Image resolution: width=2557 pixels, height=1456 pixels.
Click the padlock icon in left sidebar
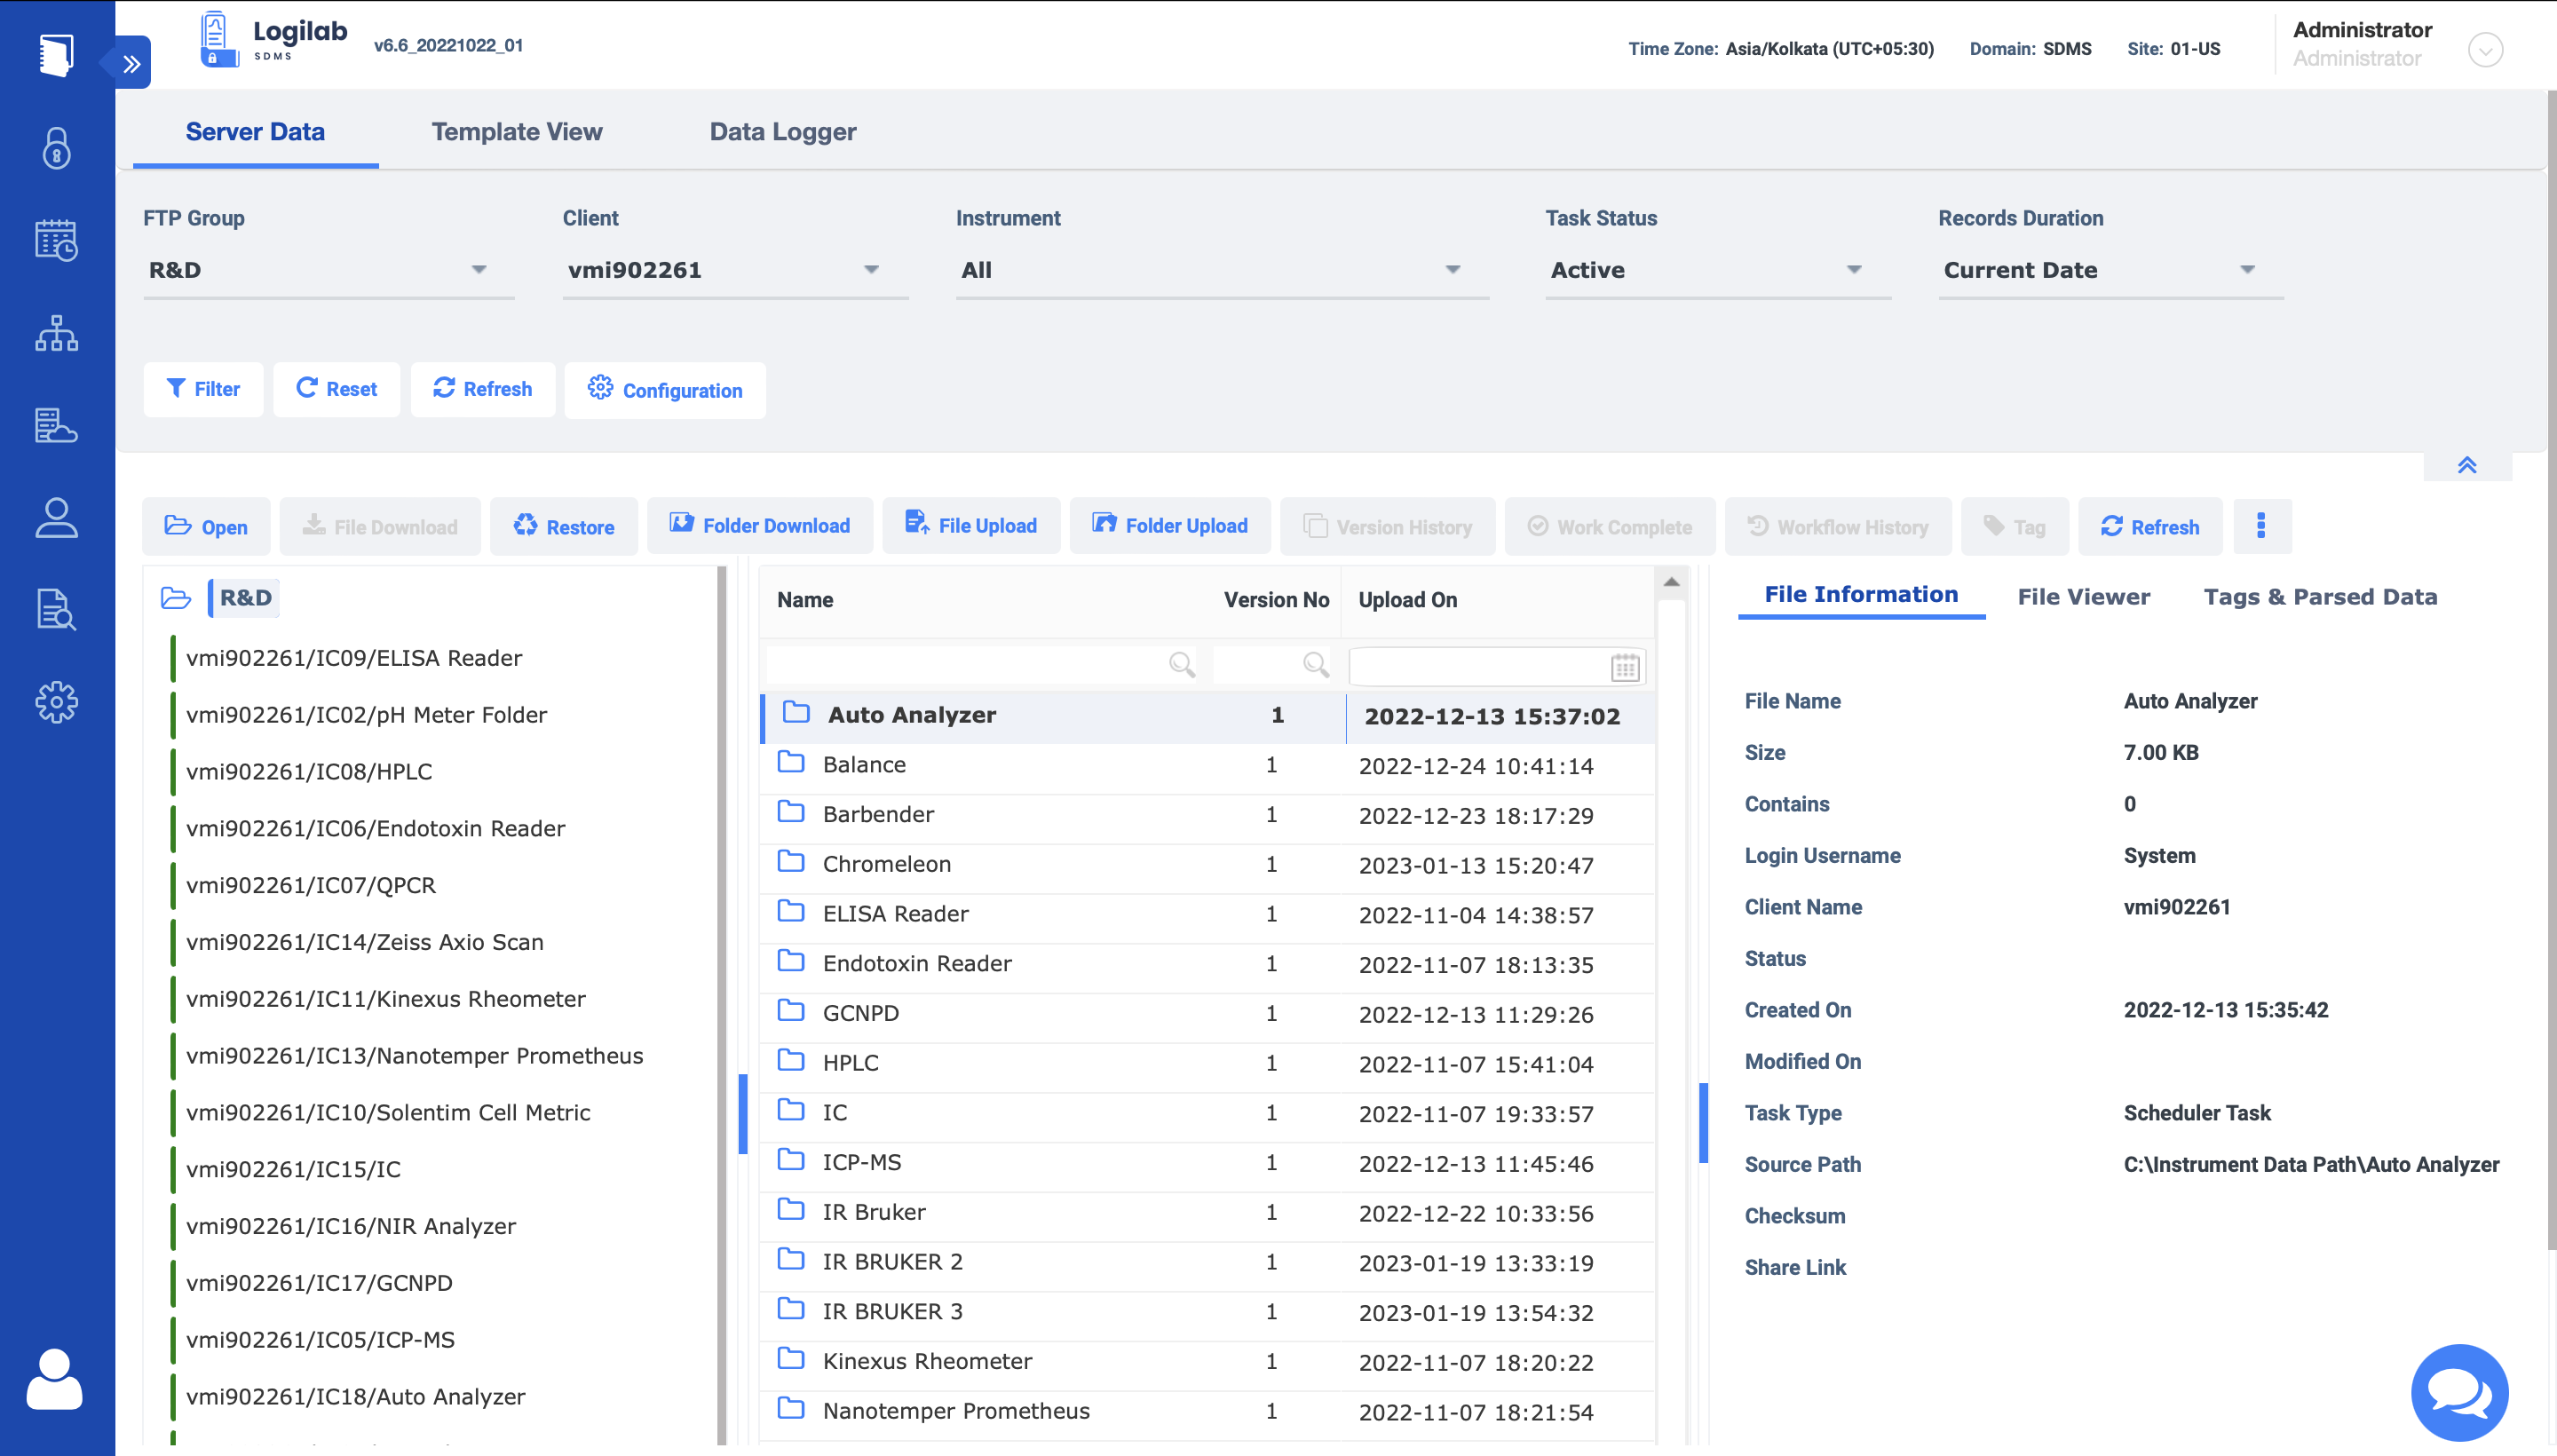coord(57,149)
